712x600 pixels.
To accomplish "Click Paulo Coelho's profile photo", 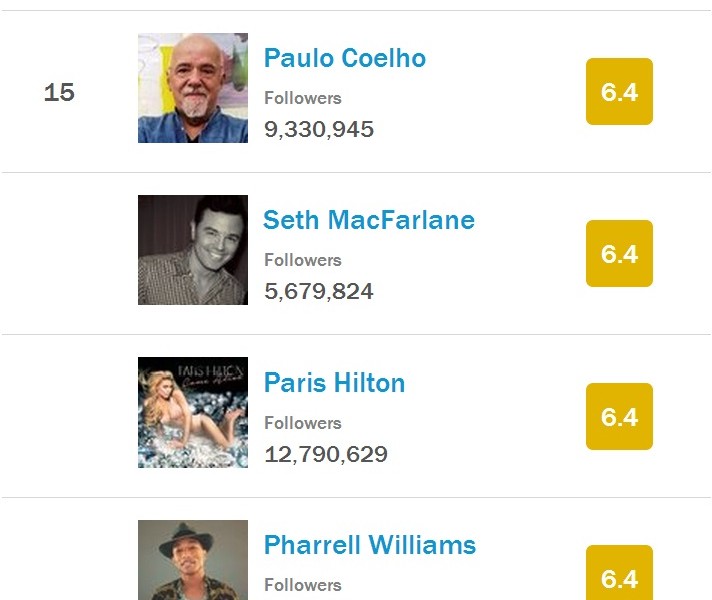I will [x=193, y=88].
